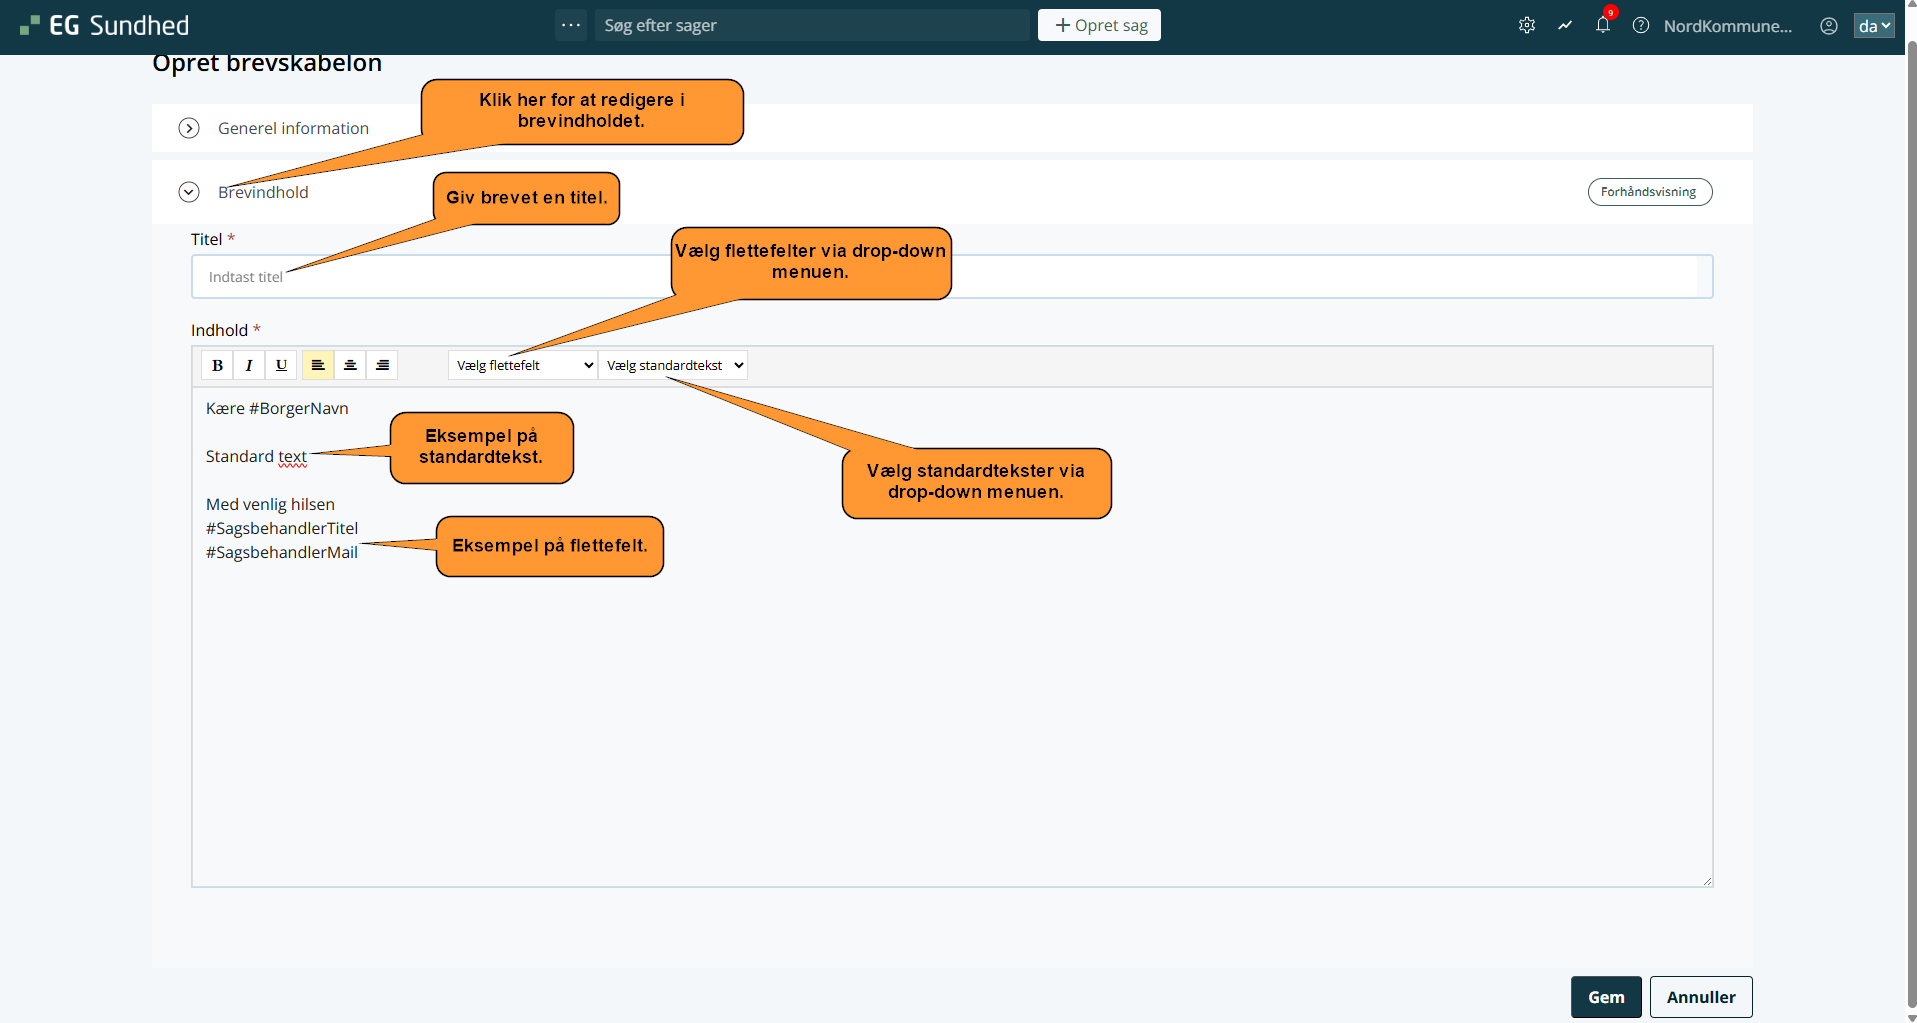Screen dimensions: 1917x1023
Task: Open the Vælg flettefelt dropdown
Action: point(523,365)
